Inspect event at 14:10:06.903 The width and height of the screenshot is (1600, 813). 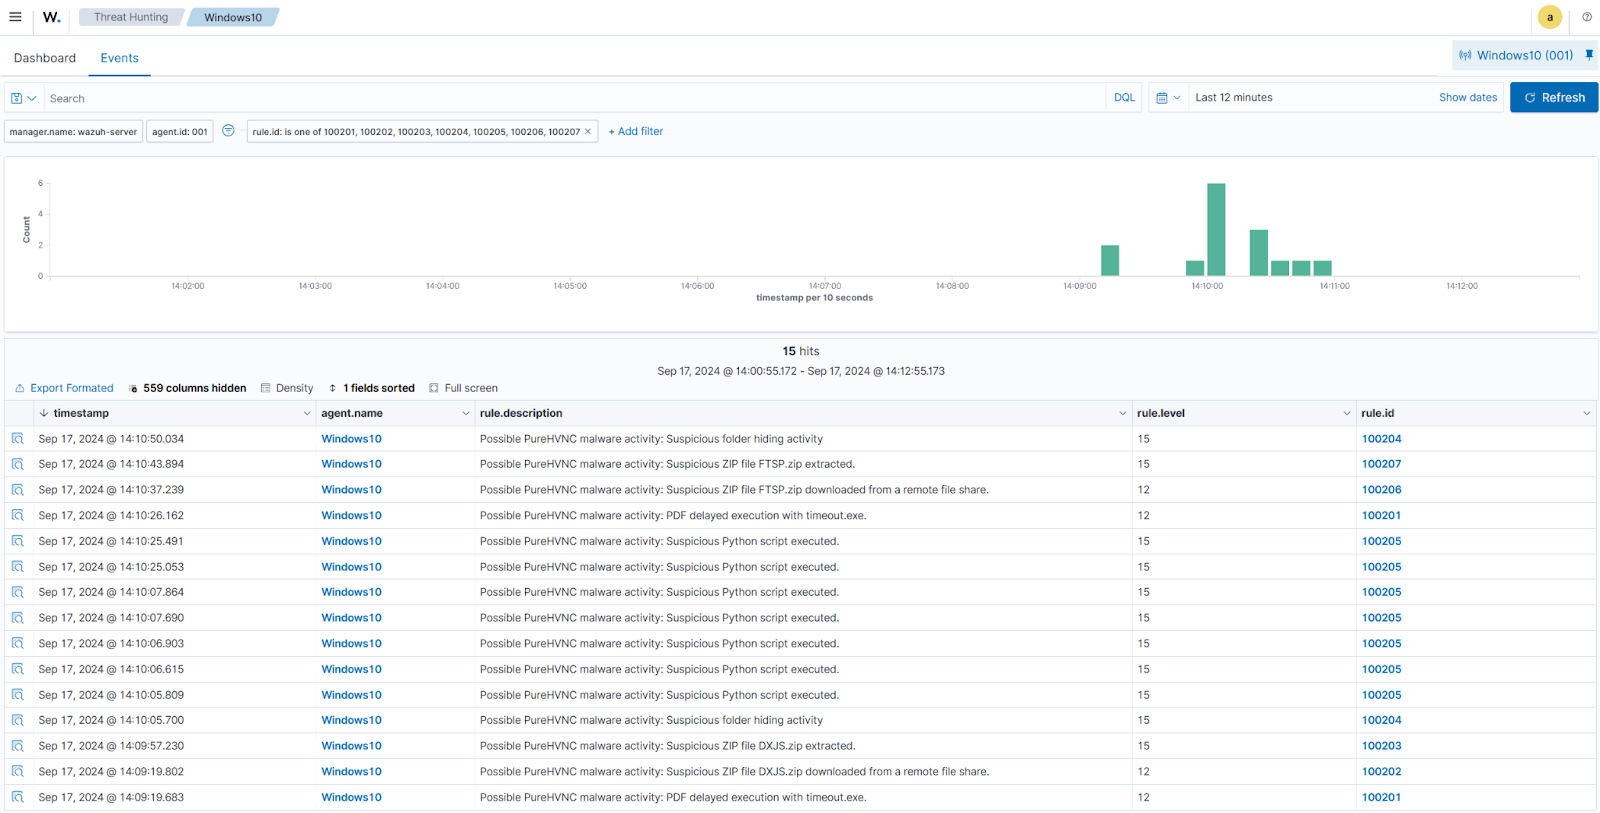(18, 644)
